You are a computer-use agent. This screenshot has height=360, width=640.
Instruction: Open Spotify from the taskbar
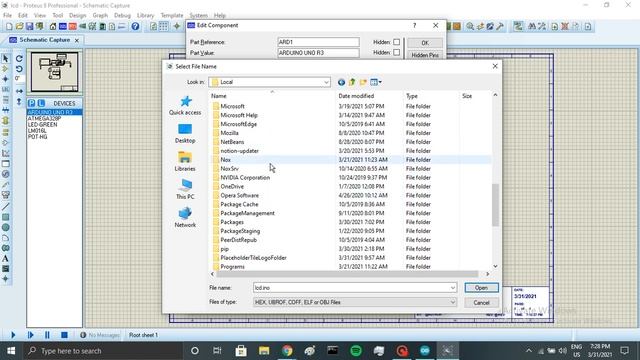[x=356, y=351]
